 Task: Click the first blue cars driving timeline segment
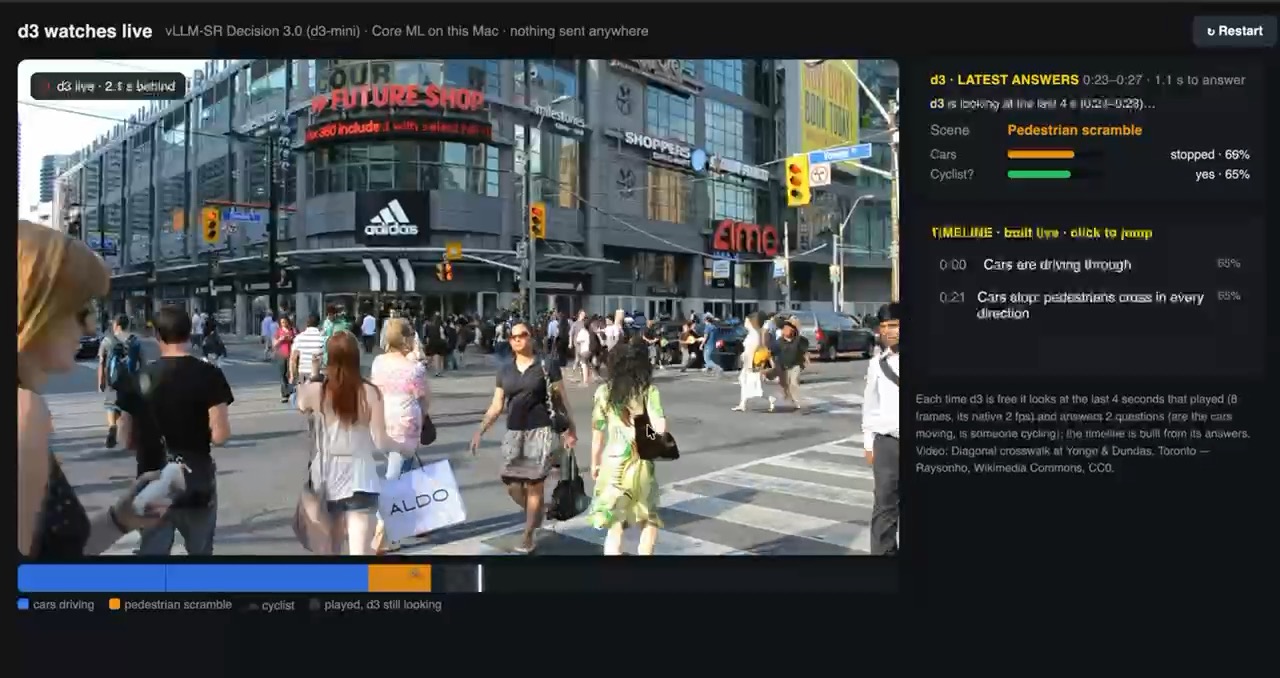92,578
